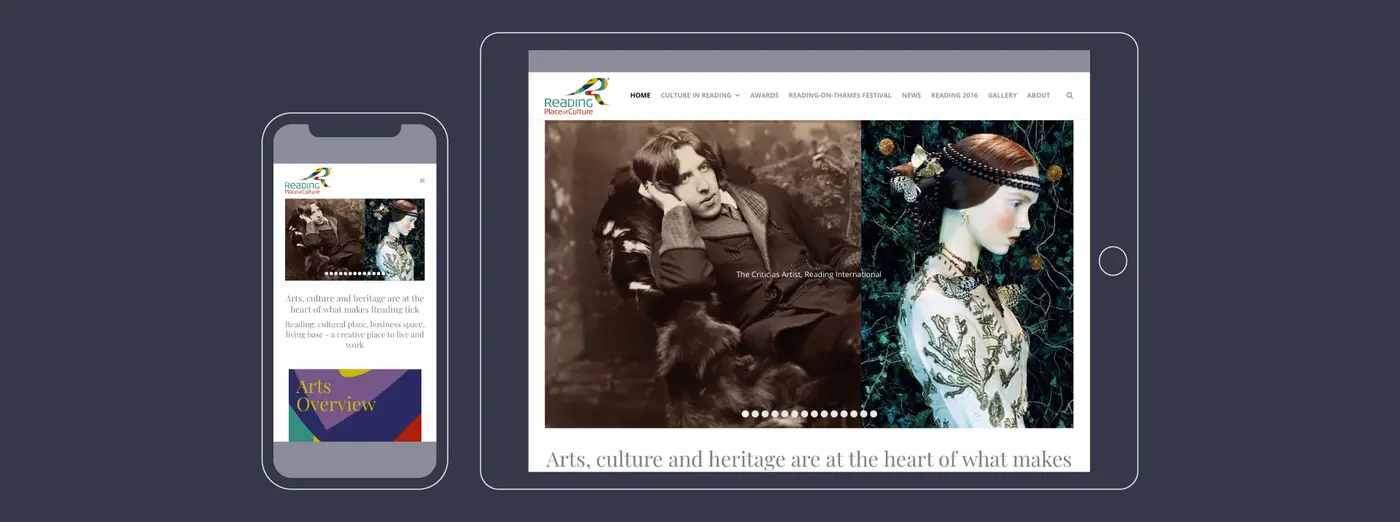Click the tablet headline 'Arts, culture and heritage'
The image size is (1400, 522).
[x=809, y=459]
